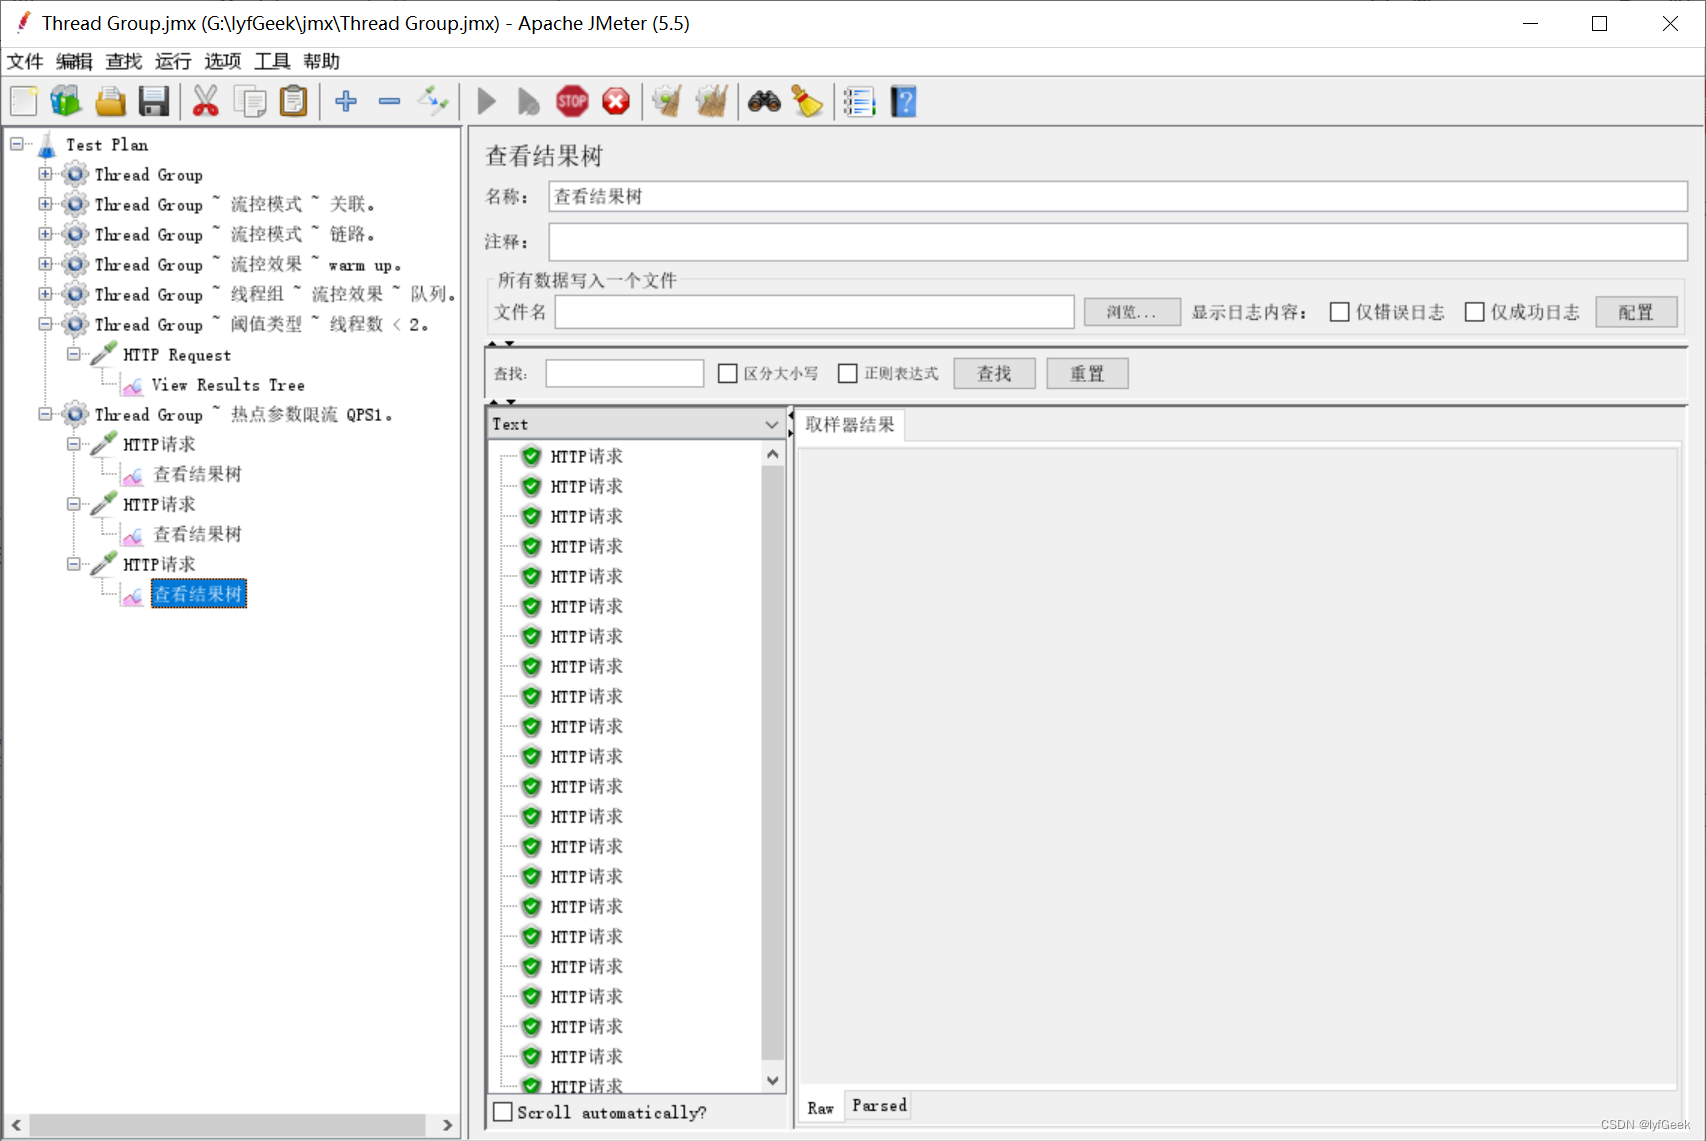
Task: Switch to 取样器结果 tab
Action: (850, 425)
